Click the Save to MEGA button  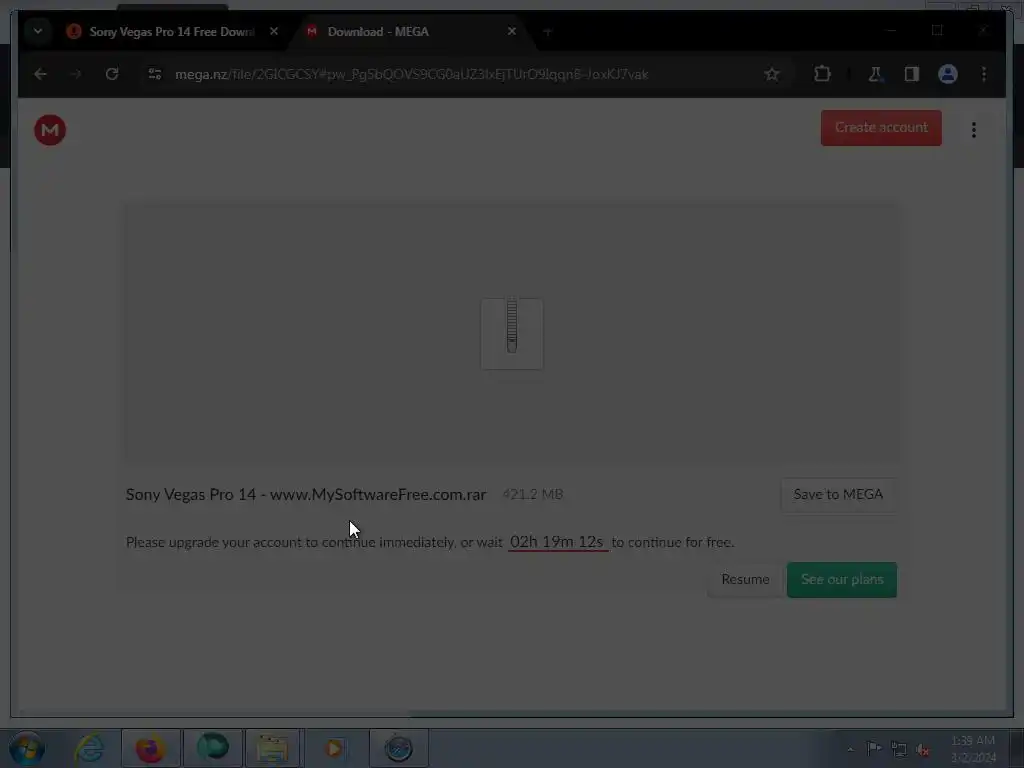(x=838, y=494)
